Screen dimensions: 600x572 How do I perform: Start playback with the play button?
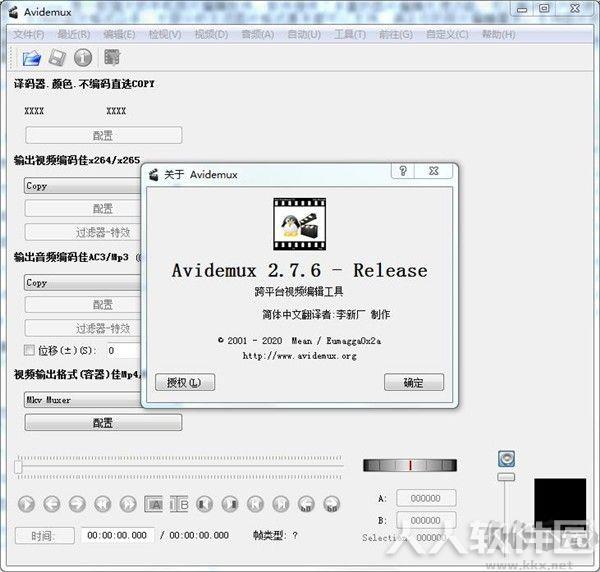tap(26, 504)
